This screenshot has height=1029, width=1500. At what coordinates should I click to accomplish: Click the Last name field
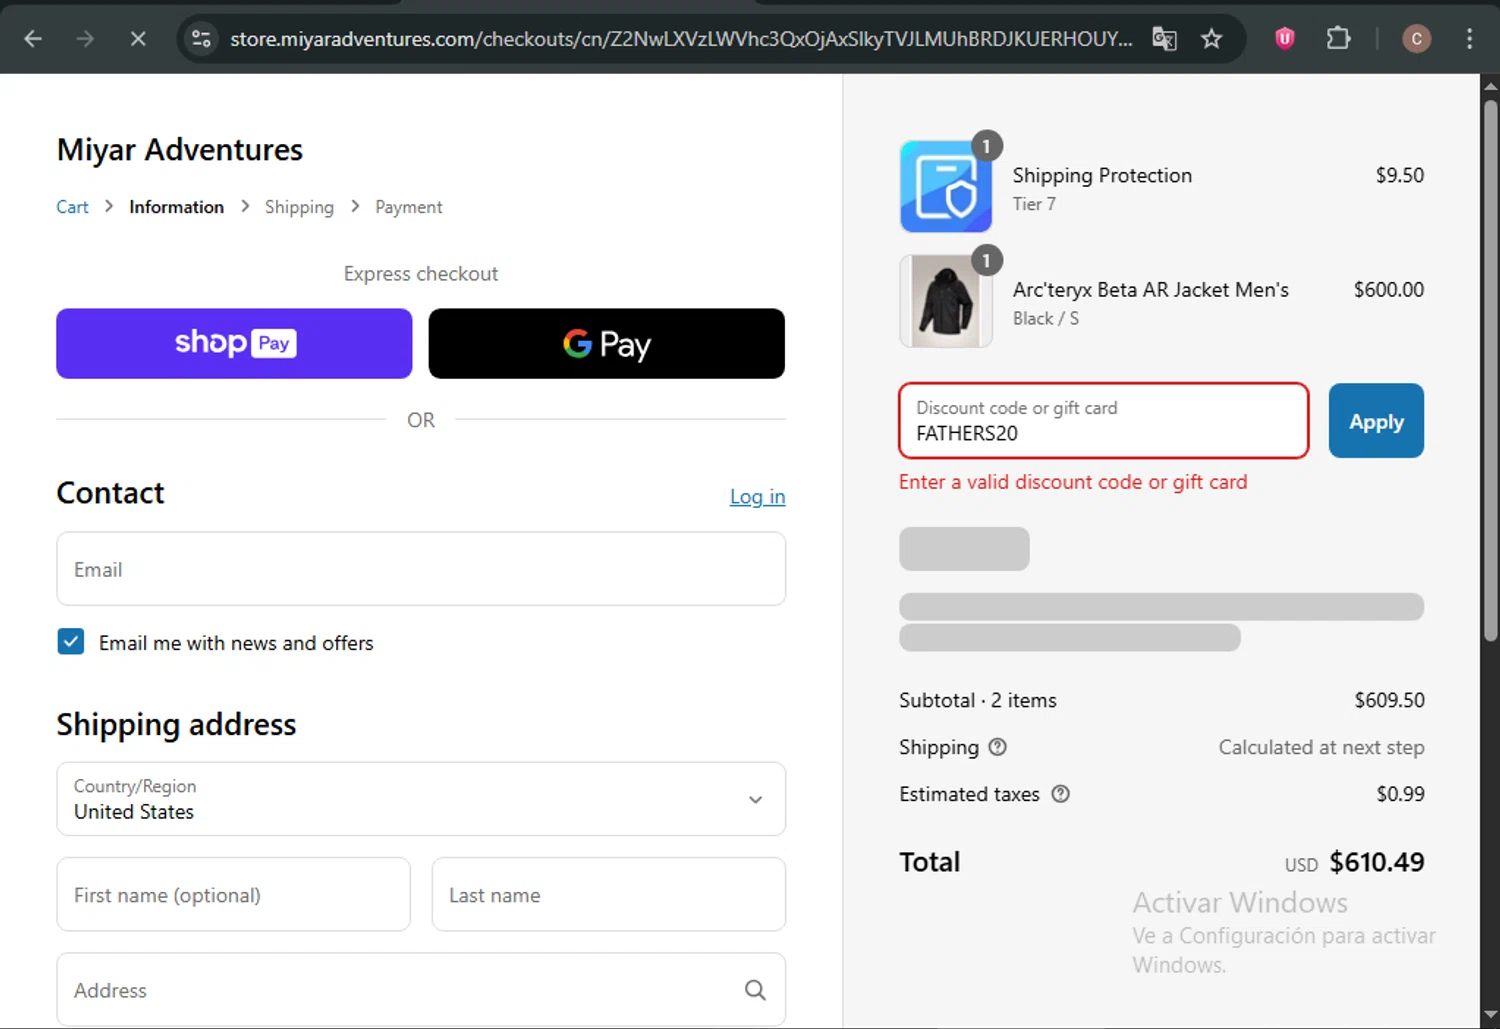pos(608,894)
